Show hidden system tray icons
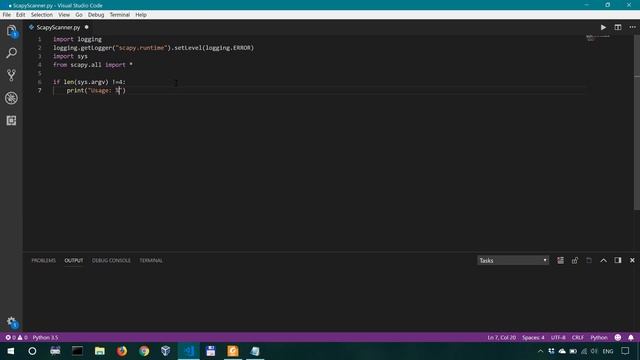This screenshot has width=640, height=360. point(540,351)
